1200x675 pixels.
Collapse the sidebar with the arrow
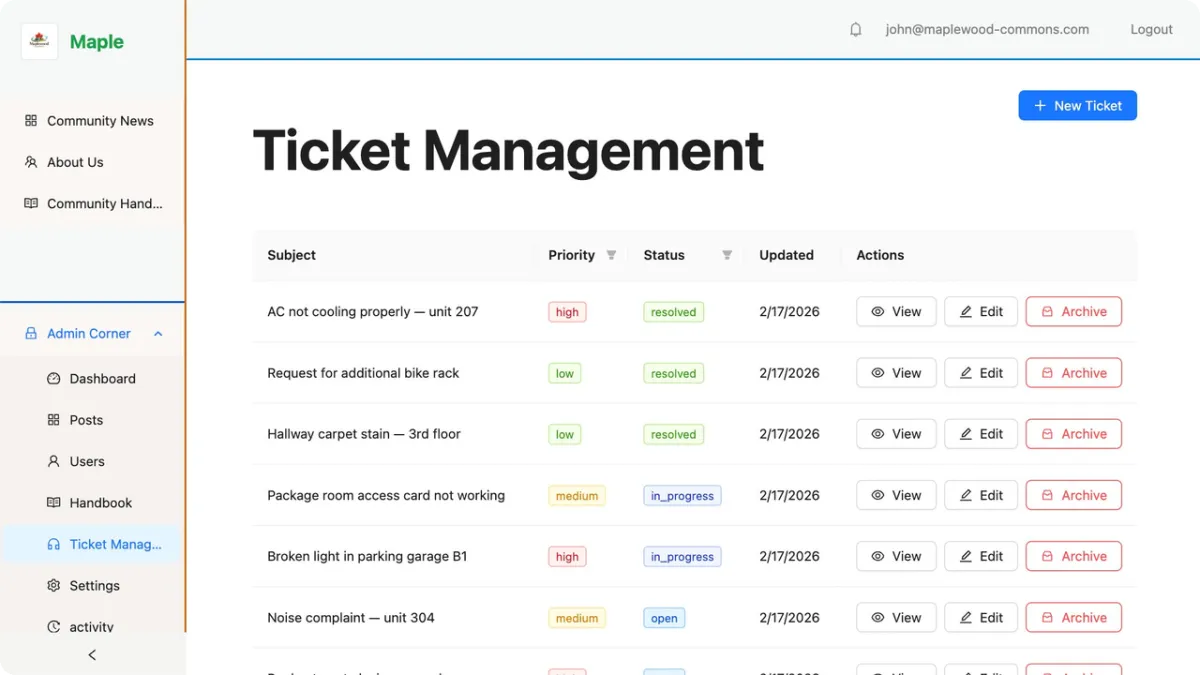92,655
